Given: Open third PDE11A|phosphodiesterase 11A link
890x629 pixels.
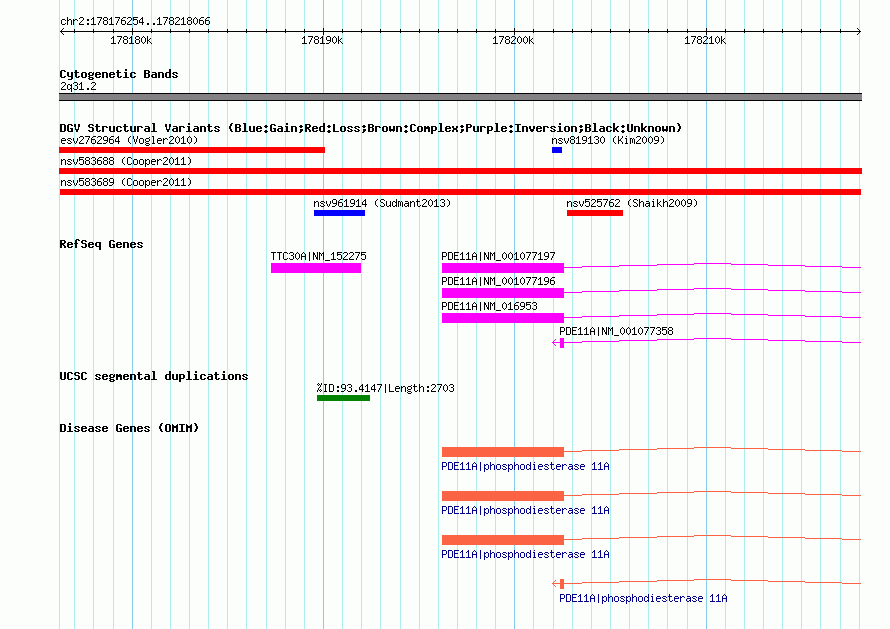Looking at the screenshot, I should pos(525,554).
